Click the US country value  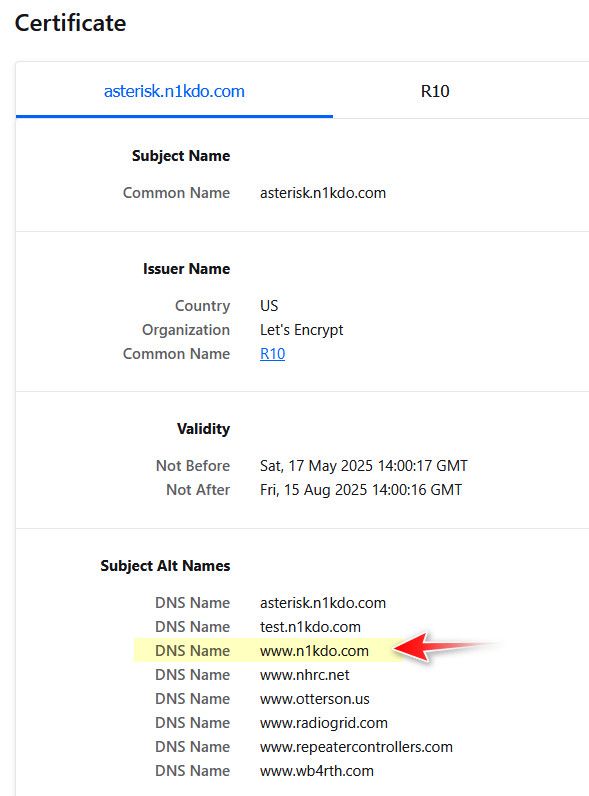[x=269, y=306]
